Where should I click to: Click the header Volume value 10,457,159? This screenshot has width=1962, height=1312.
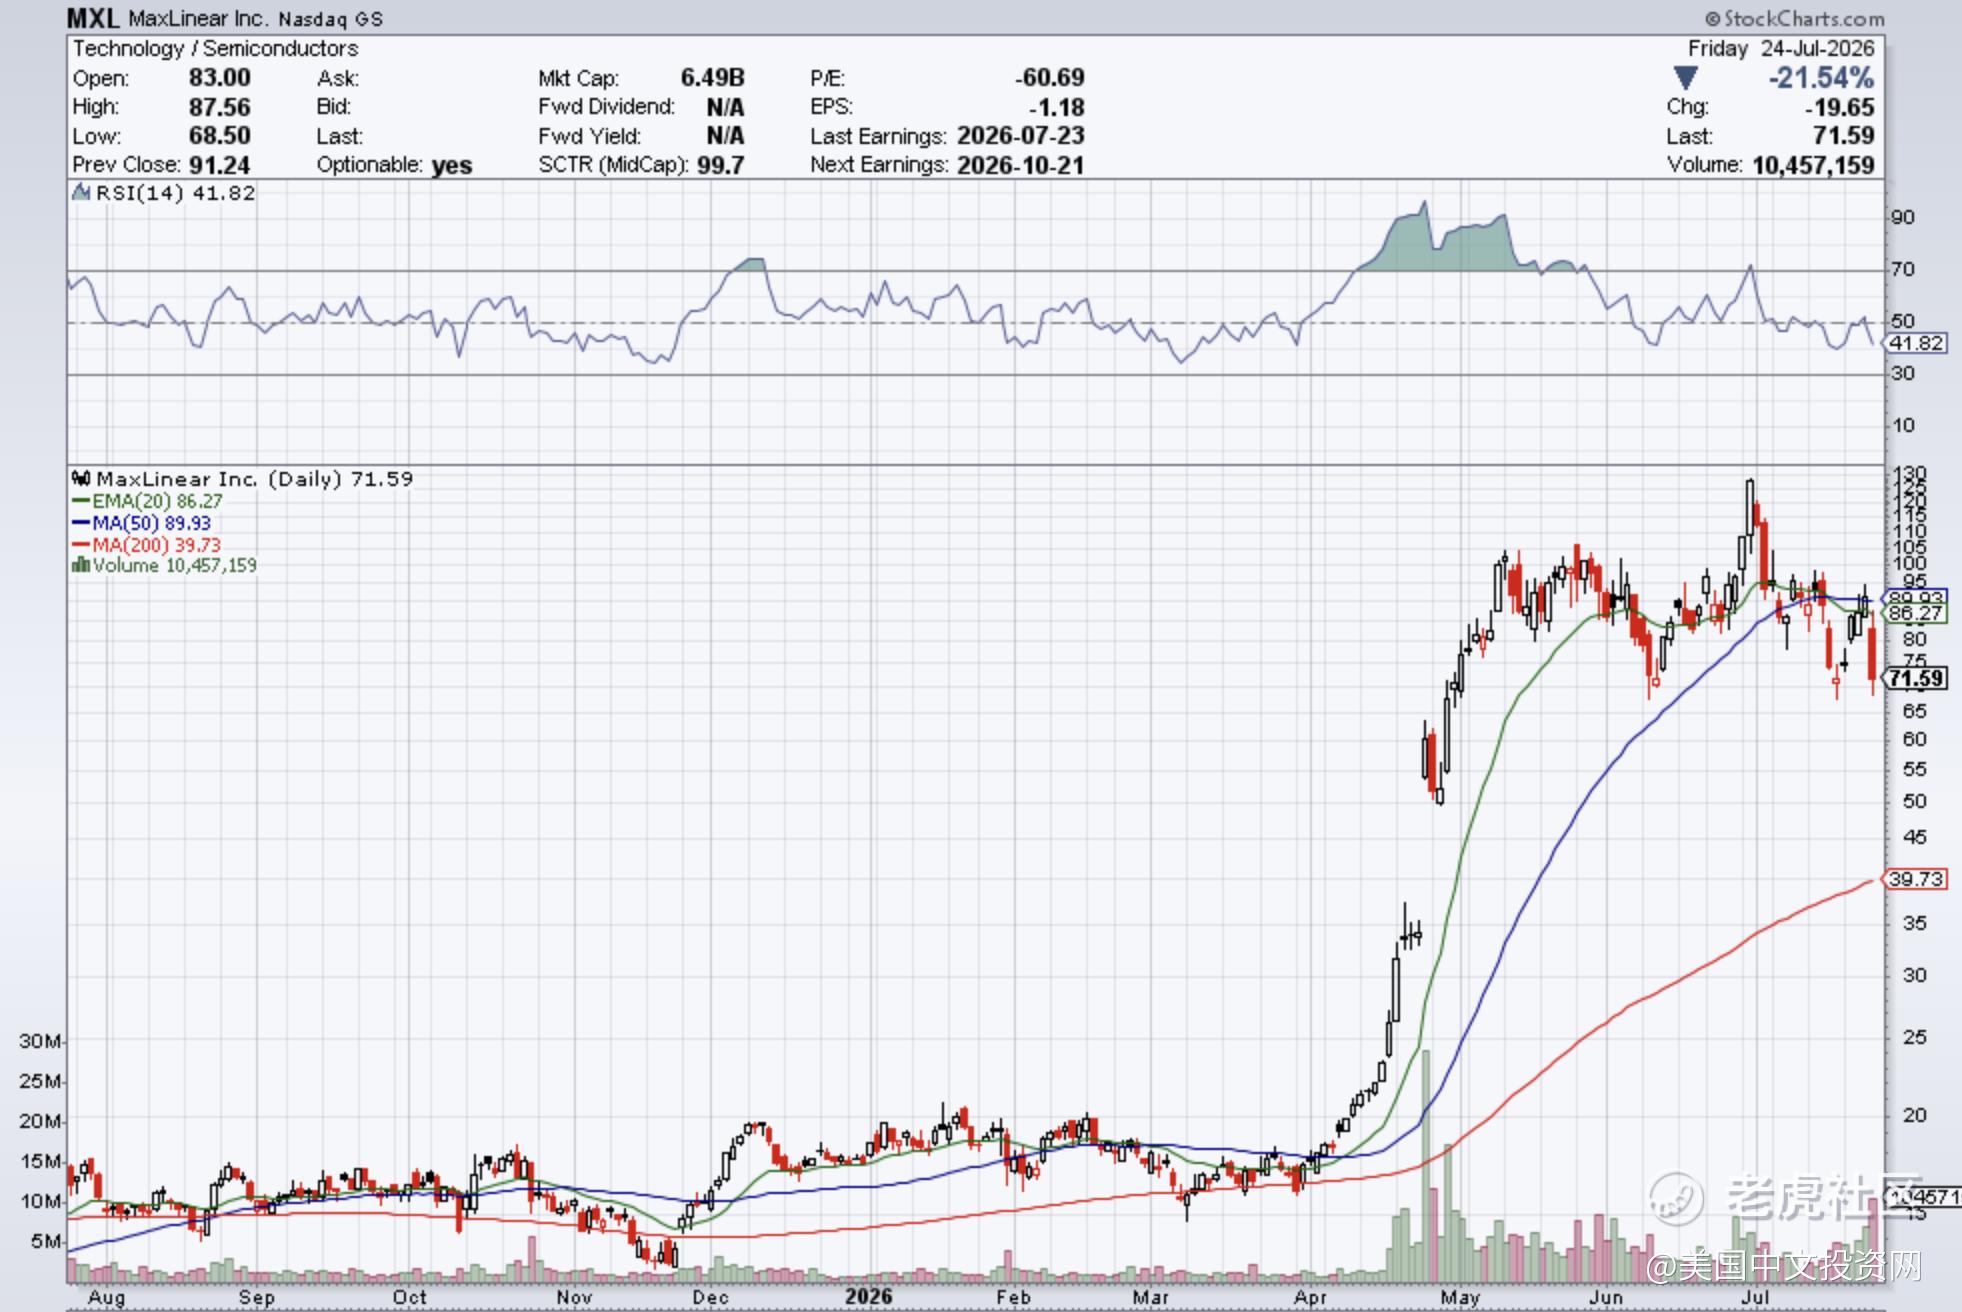point(1814,165)
